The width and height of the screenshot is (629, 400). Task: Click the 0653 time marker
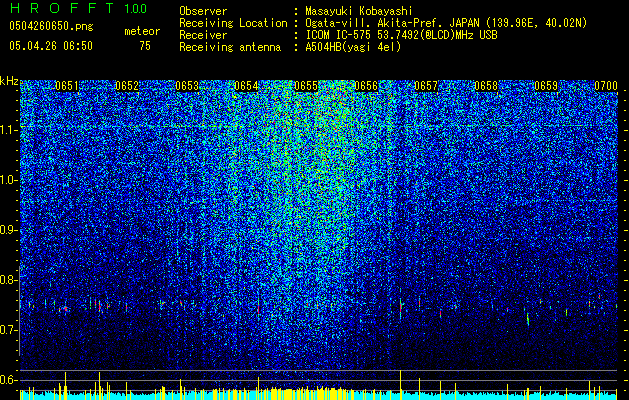(187, 86)
